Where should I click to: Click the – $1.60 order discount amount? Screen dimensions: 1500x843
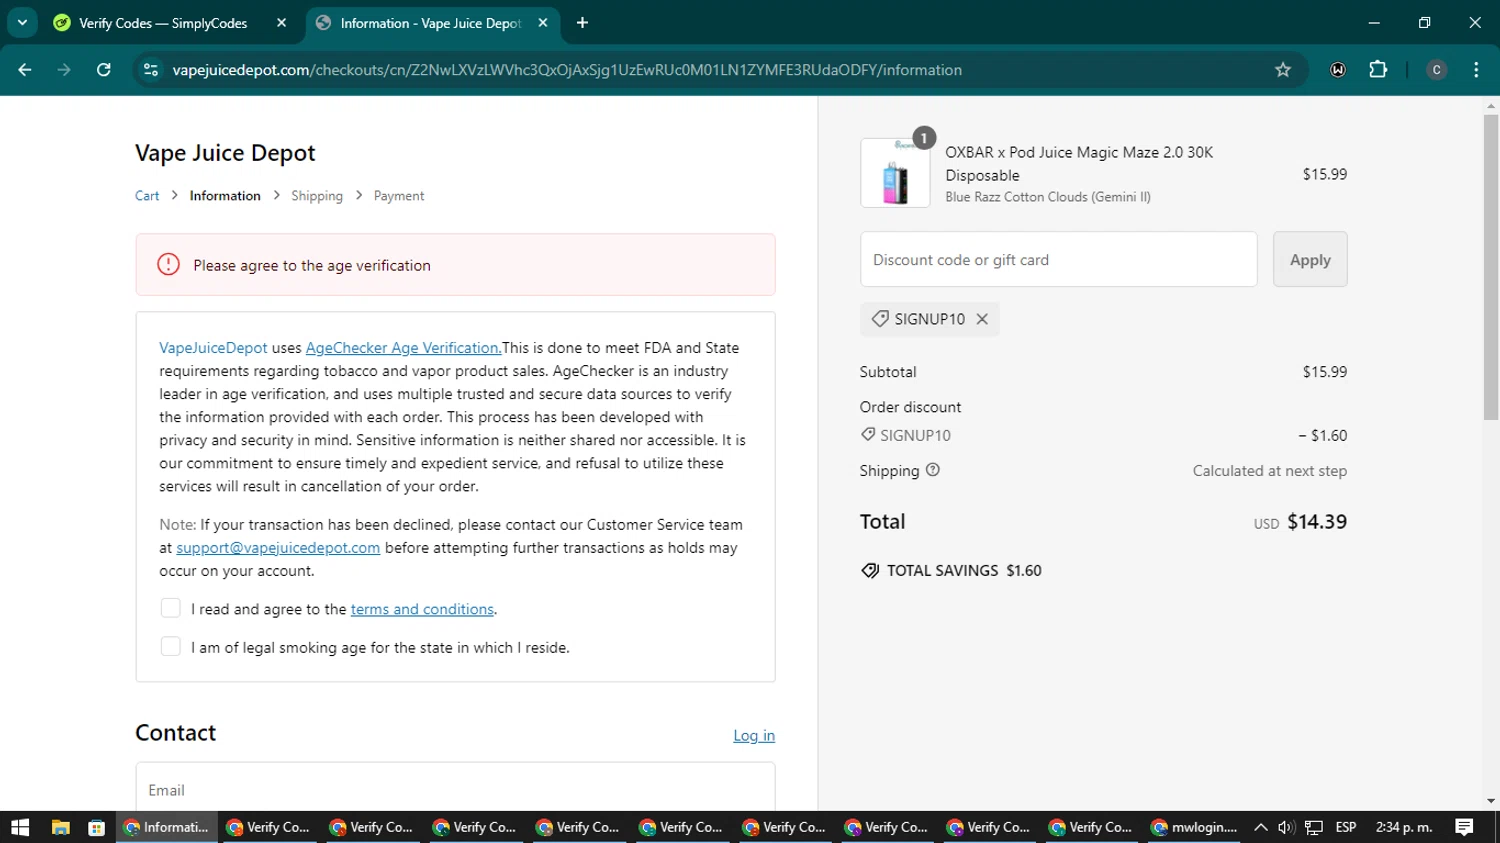1322,436
